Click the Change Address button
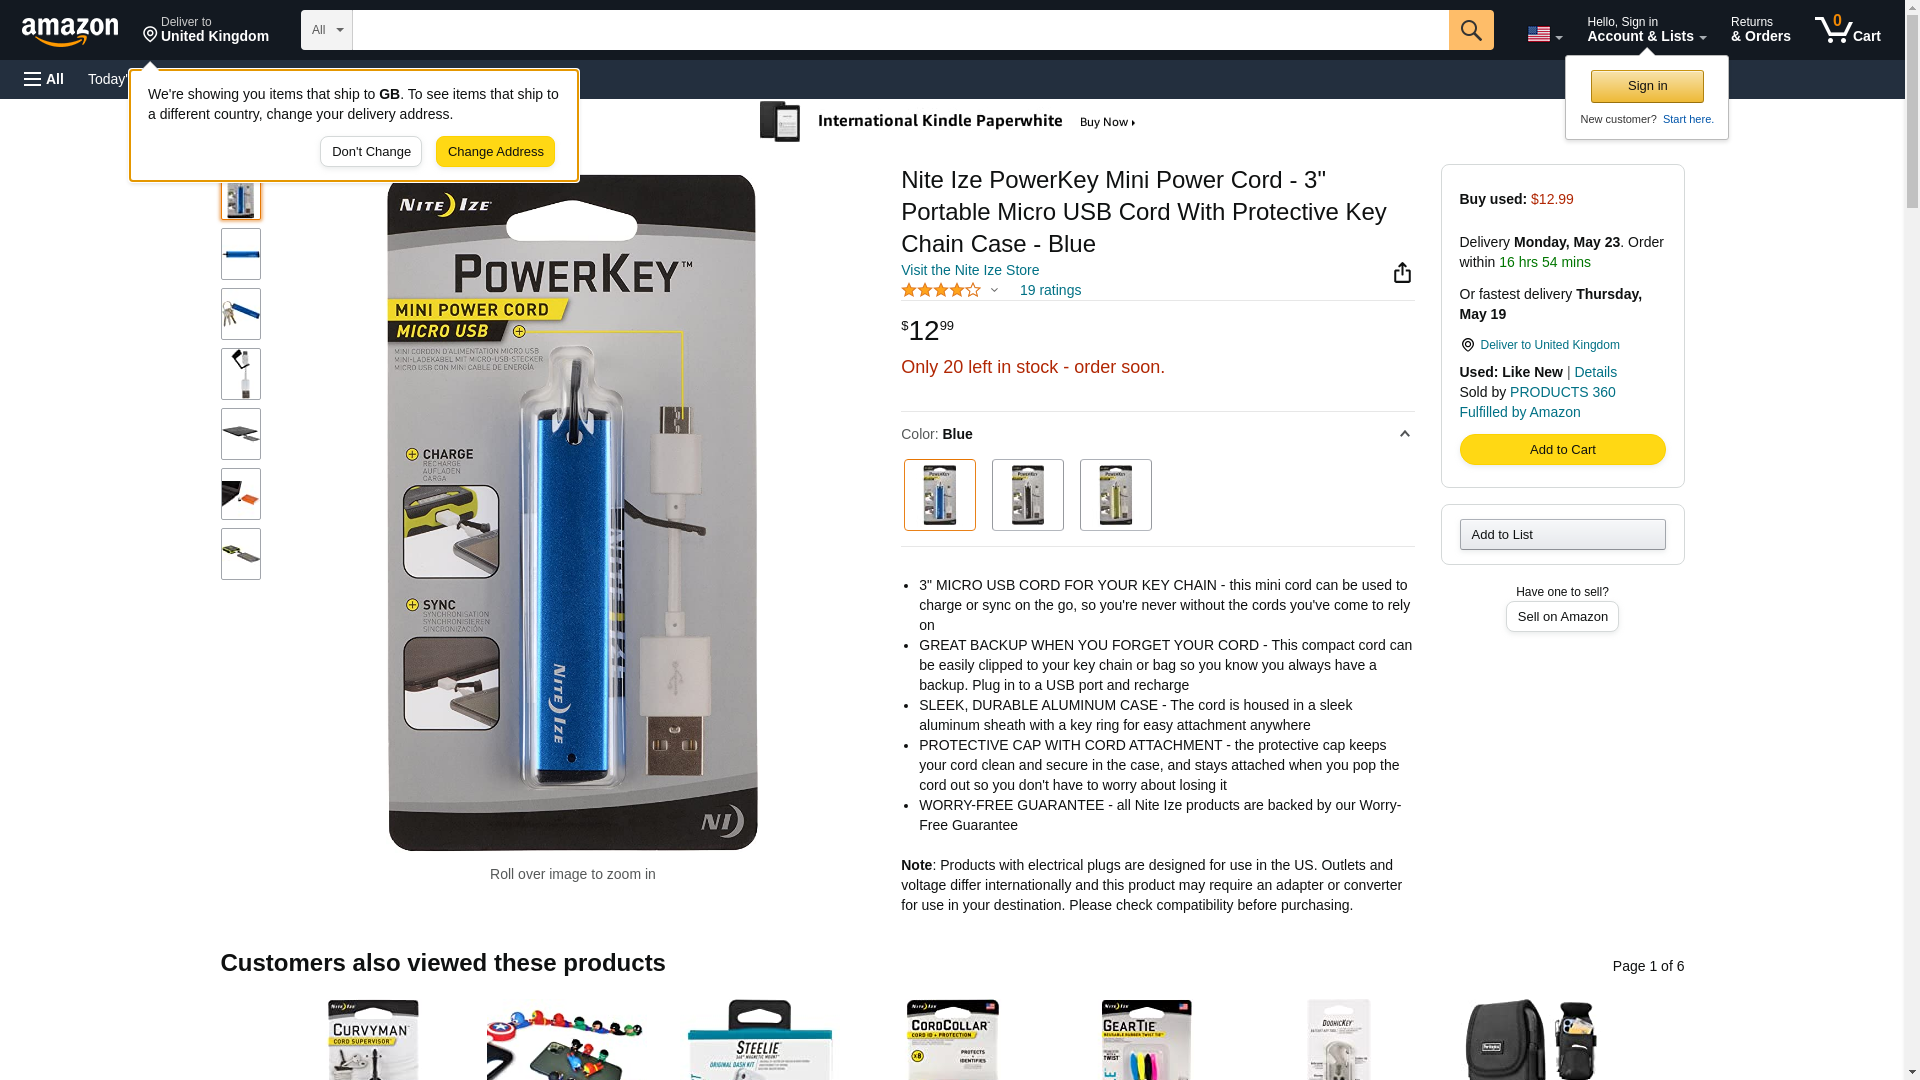The width and height of the screenshot is (1920, 1080). click(495, 152)
